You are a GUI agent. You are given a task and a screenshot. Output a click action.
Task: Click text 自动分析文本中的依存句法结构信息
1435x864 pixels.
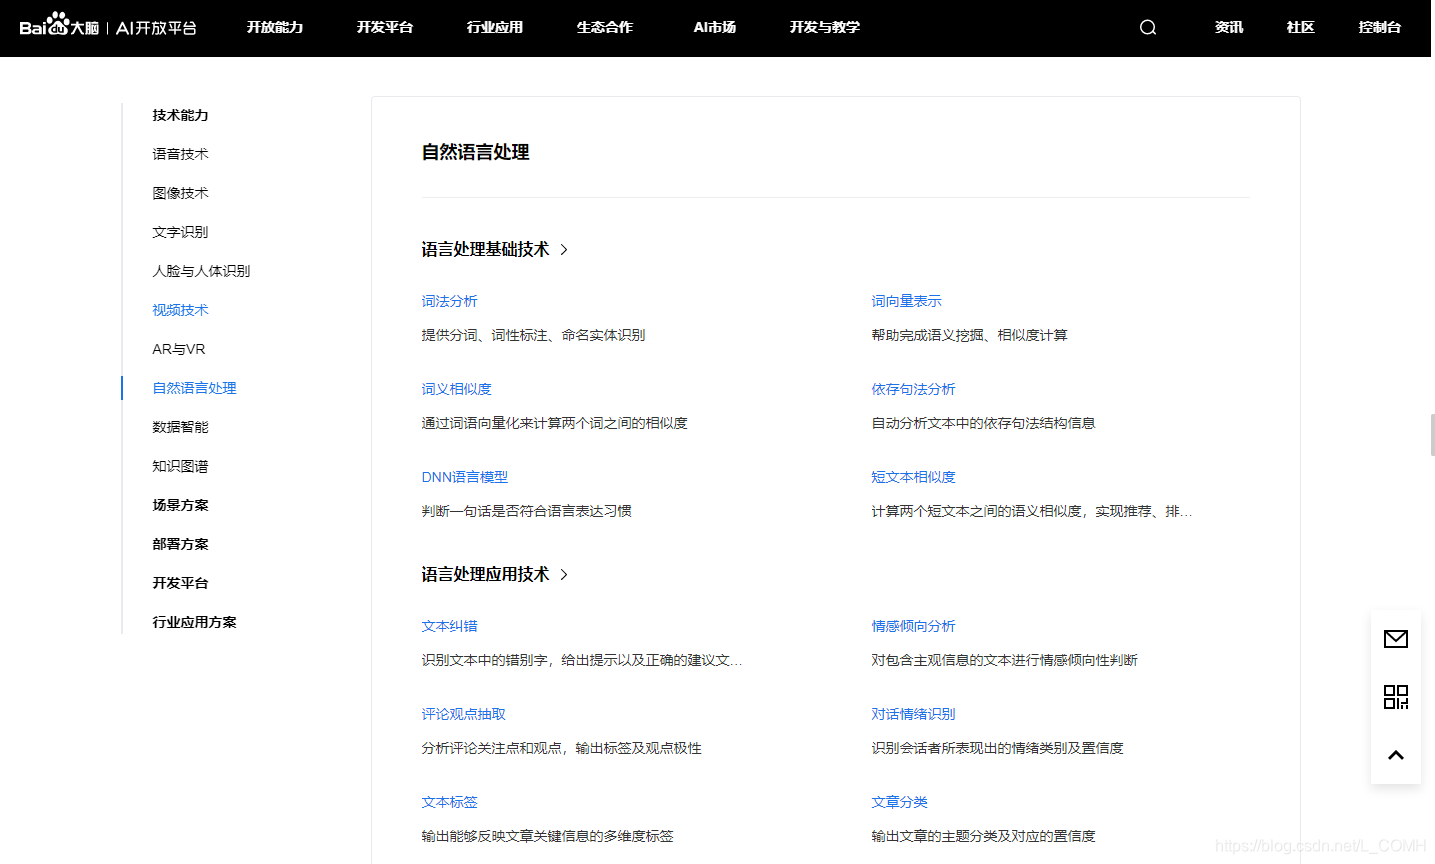984,423
